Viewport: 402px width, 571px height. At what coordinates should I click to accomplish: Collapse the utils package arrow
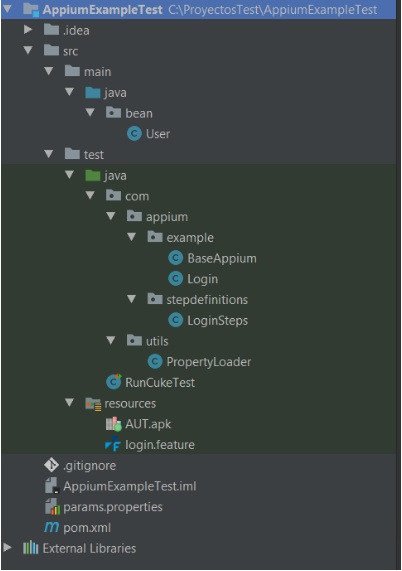(111, 340)
